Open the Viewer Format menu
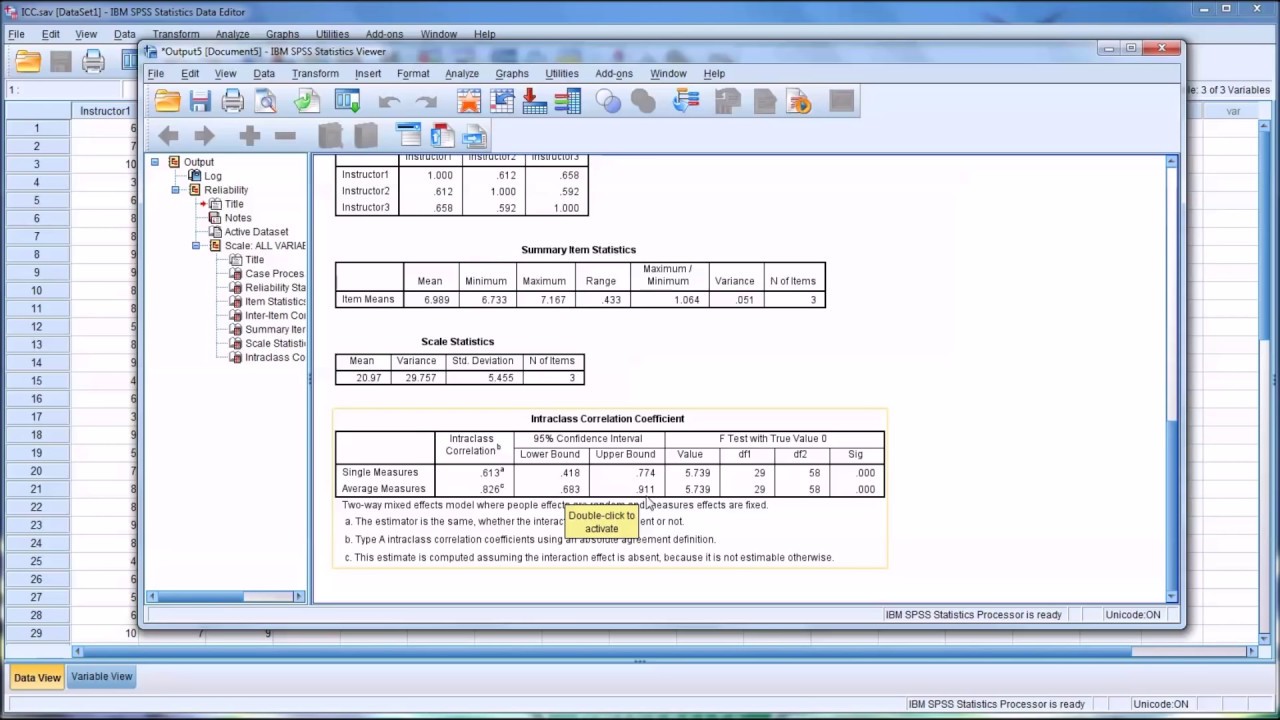This screenshot has width=1280, height=720. (x=413, y=73)
